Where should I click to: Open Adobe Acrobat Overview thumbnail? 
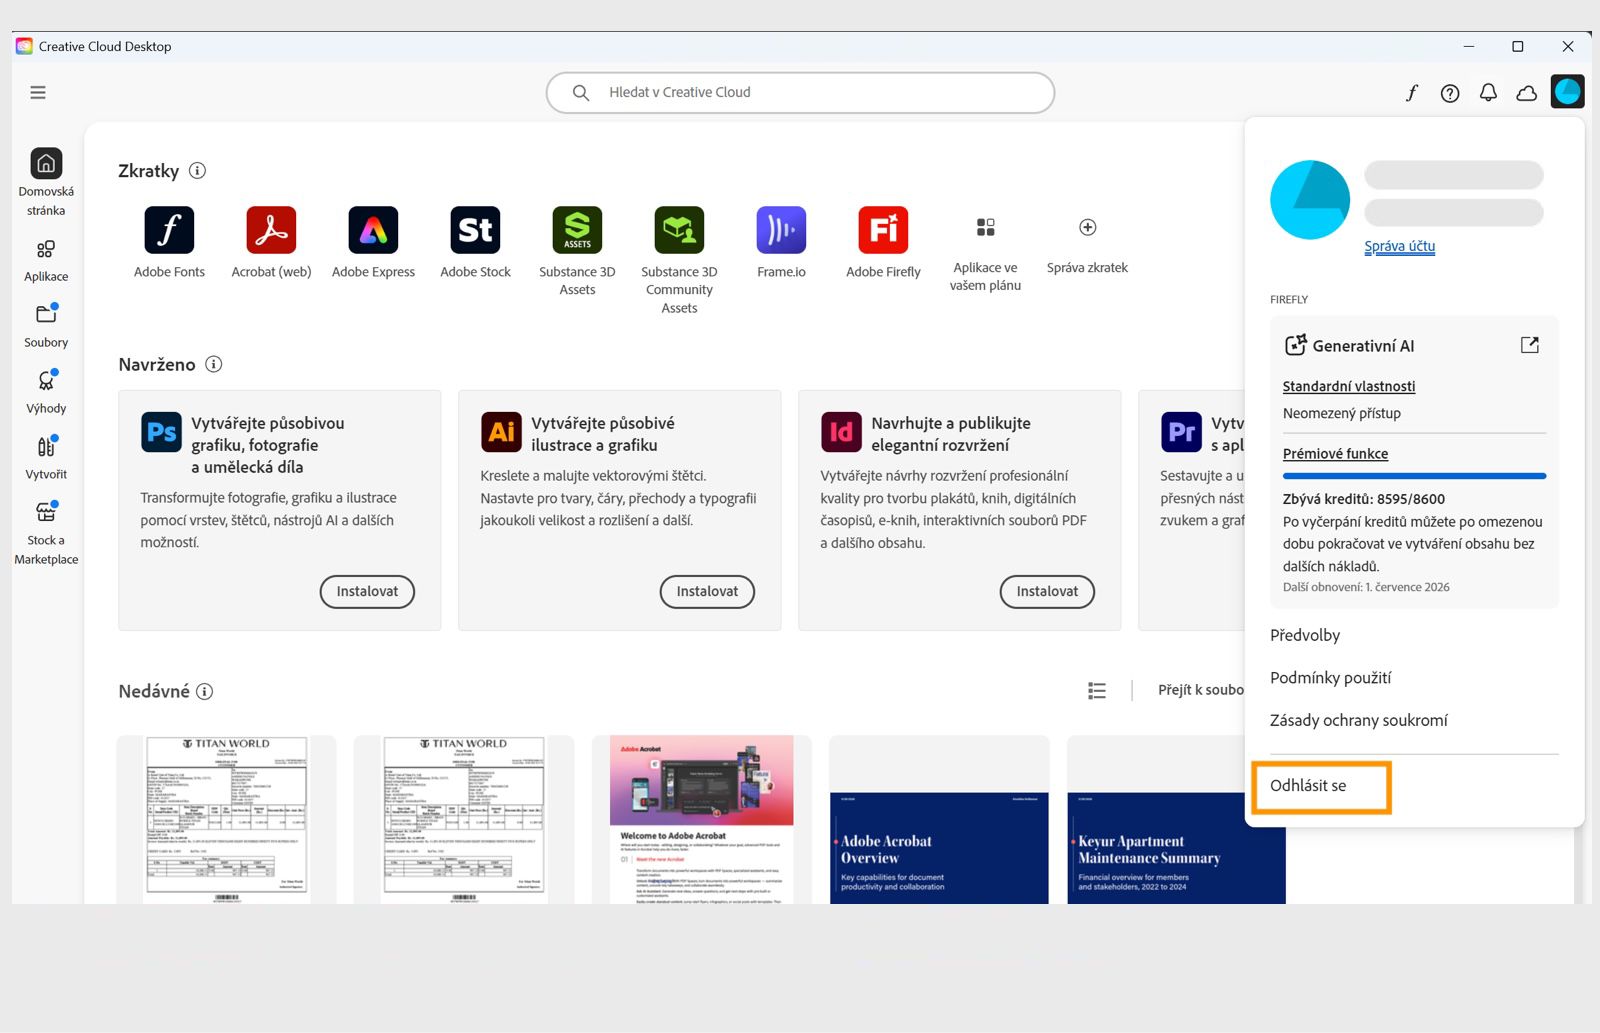click(x=939, y=820)
